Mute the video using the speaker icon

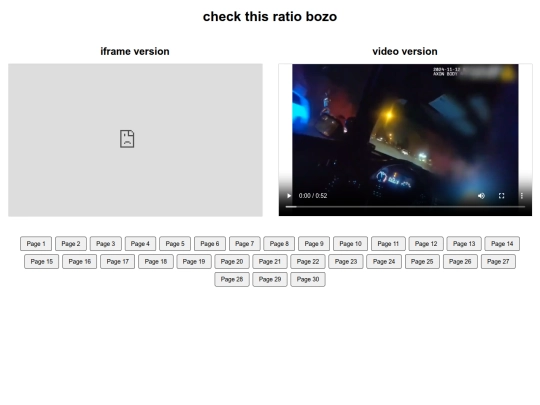tap(481, 196)
